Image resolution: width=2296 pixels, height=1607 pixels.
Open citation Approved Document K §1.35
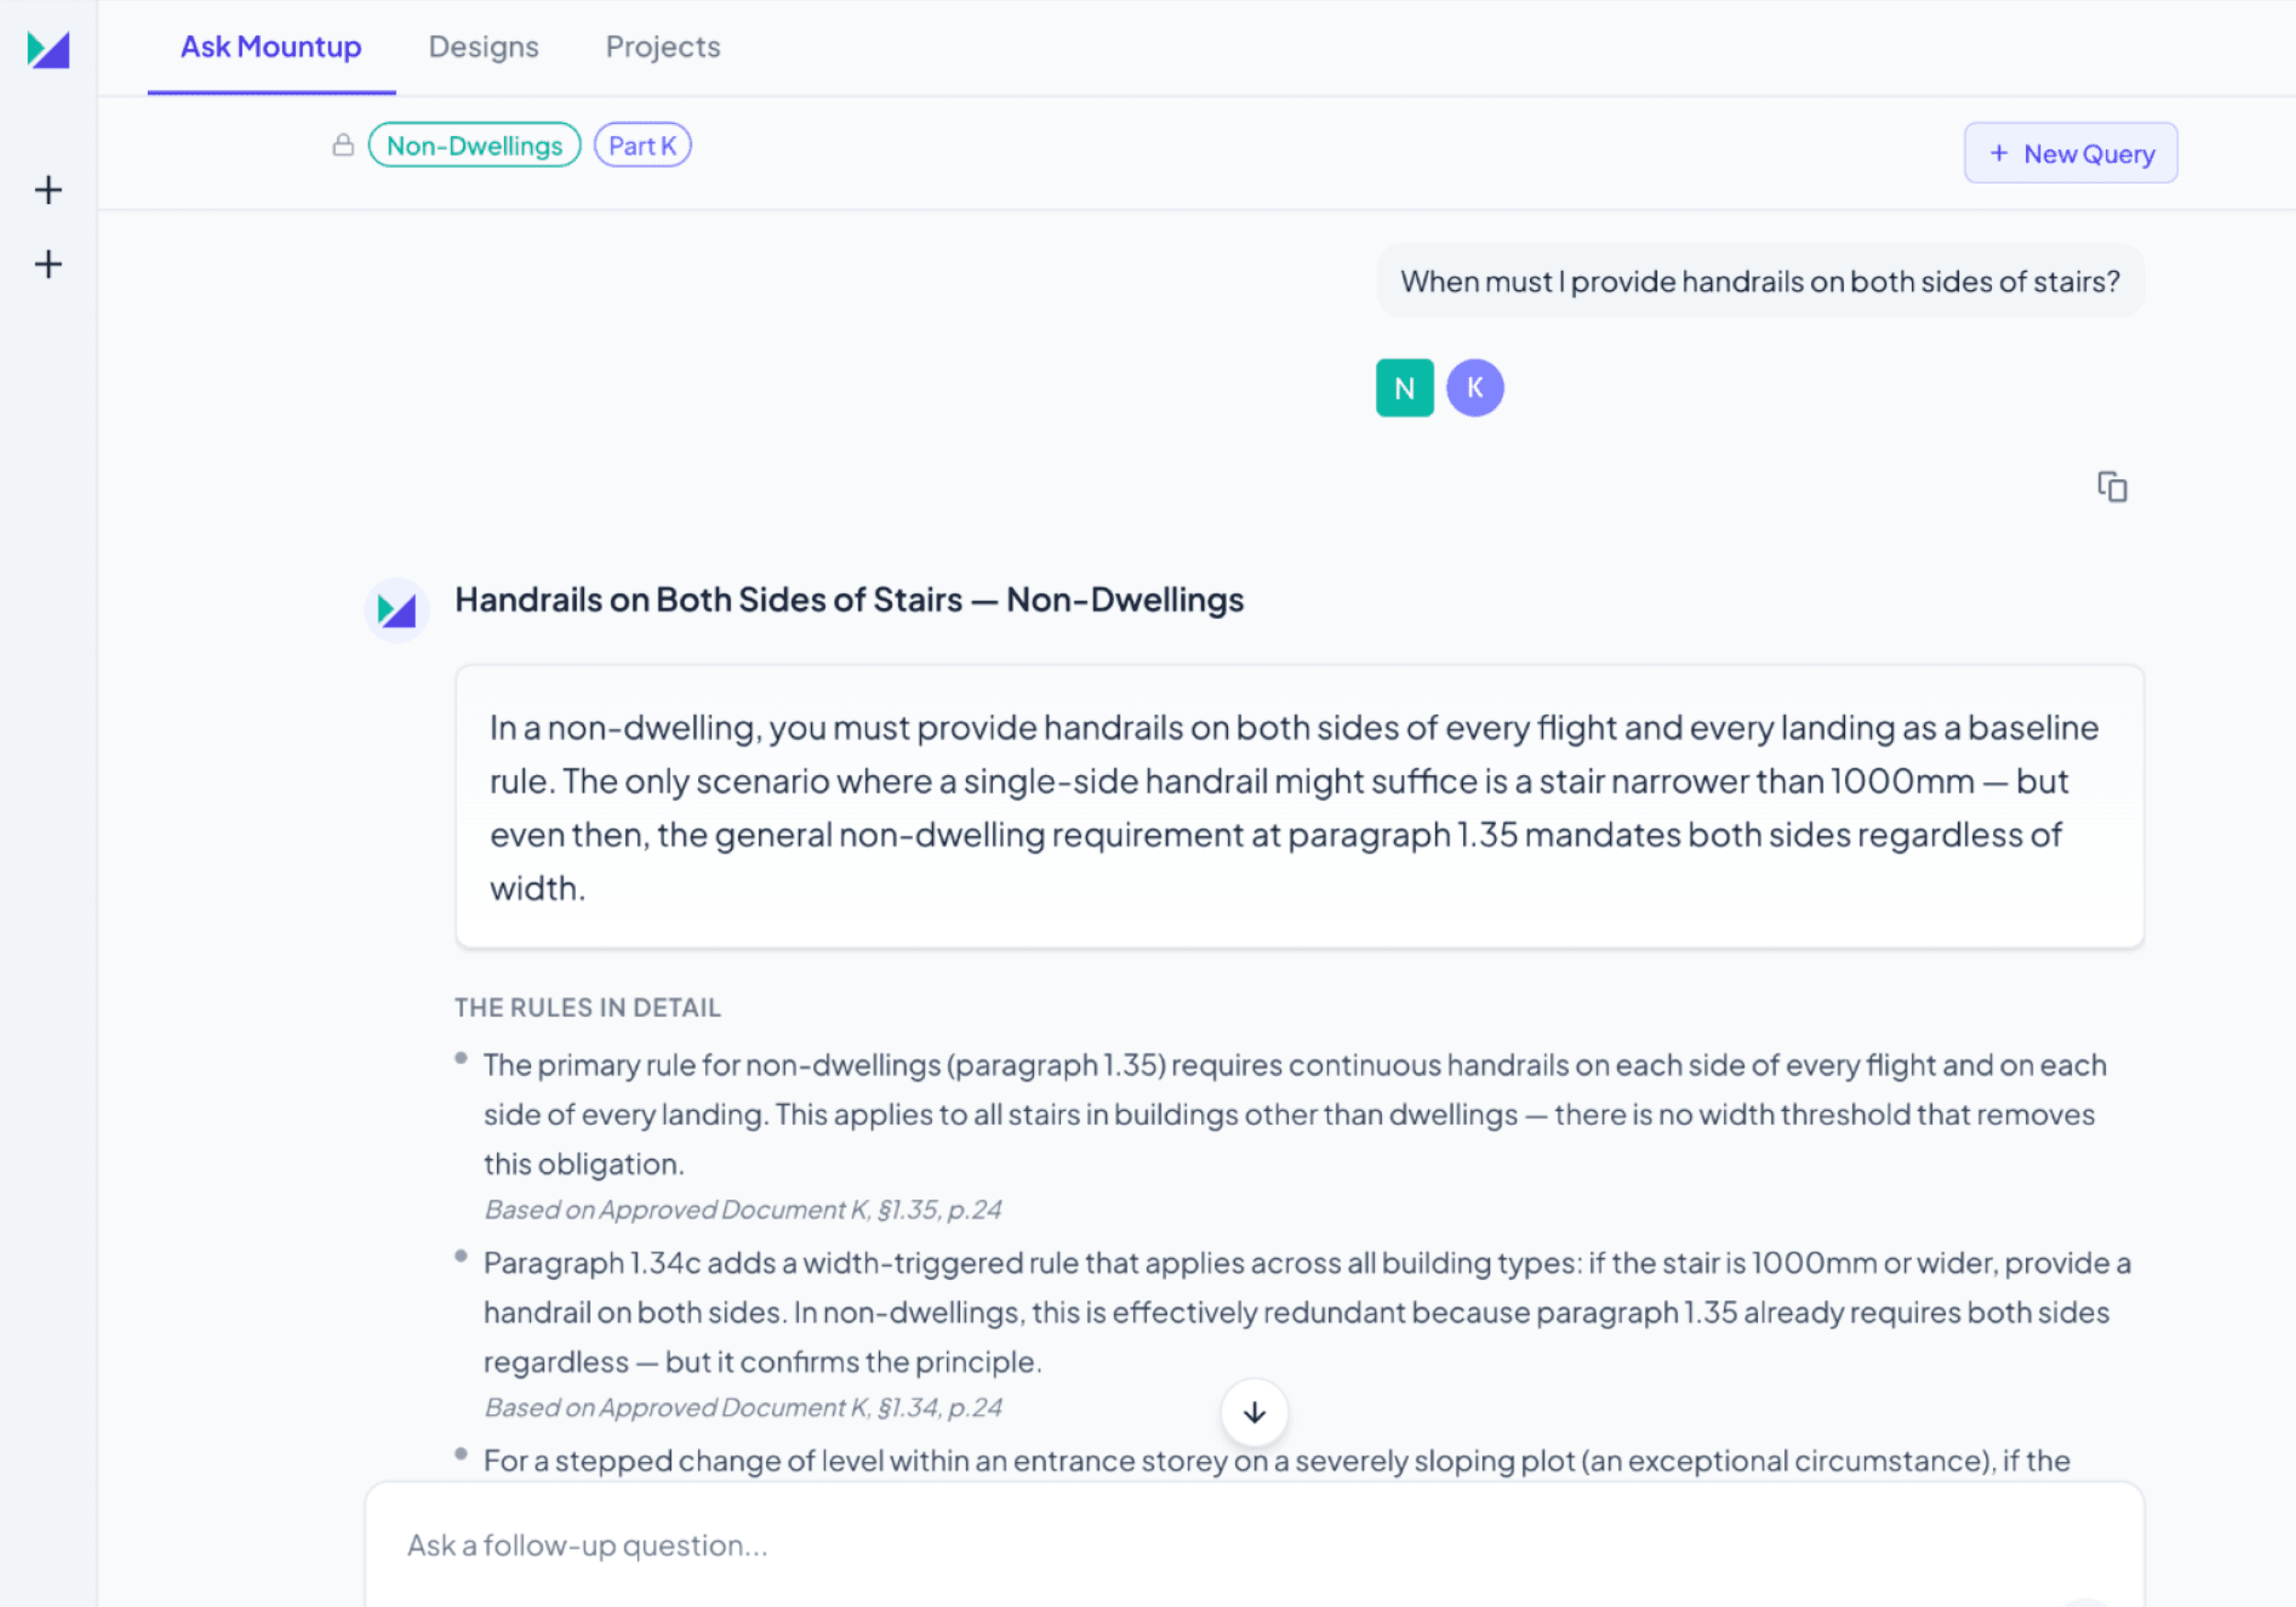743,1210
